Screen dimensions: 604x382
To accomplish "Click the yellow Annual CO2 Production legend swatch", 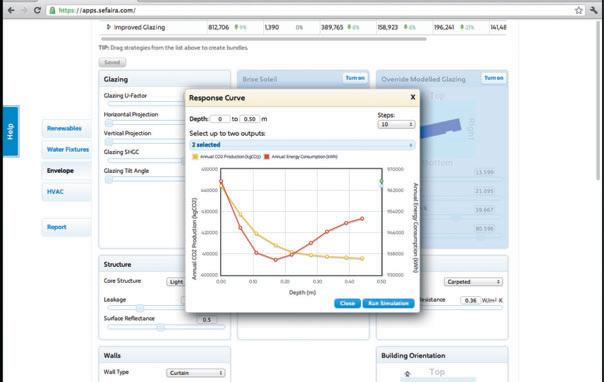I will click(195, 156).
